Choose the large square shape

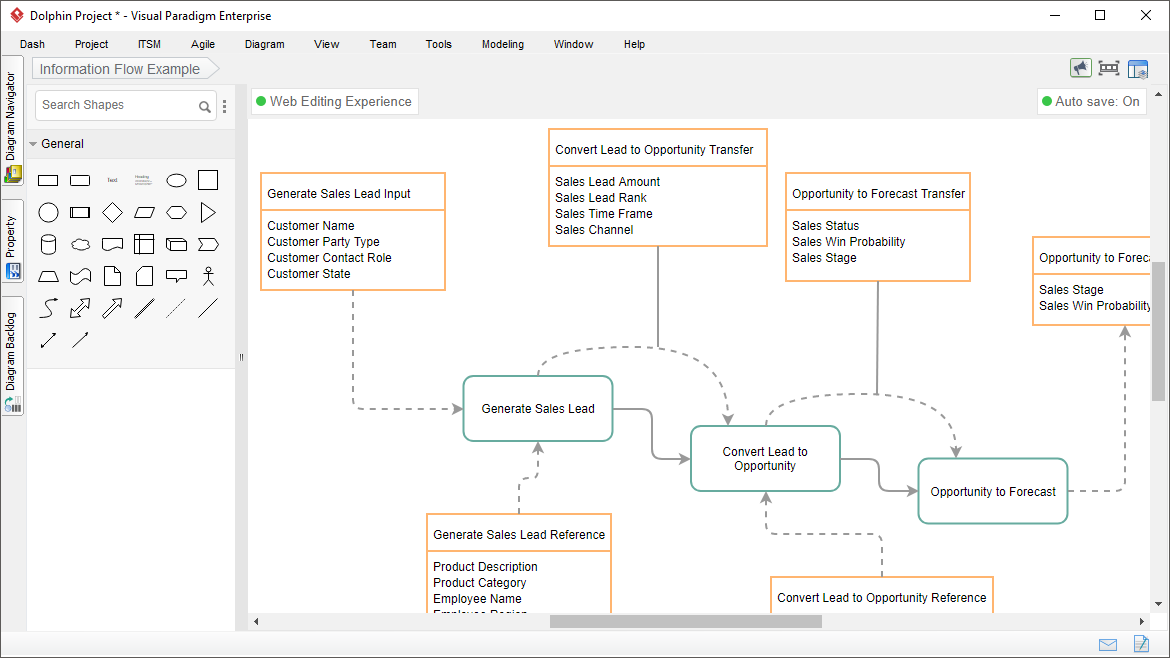click(208, 181)
